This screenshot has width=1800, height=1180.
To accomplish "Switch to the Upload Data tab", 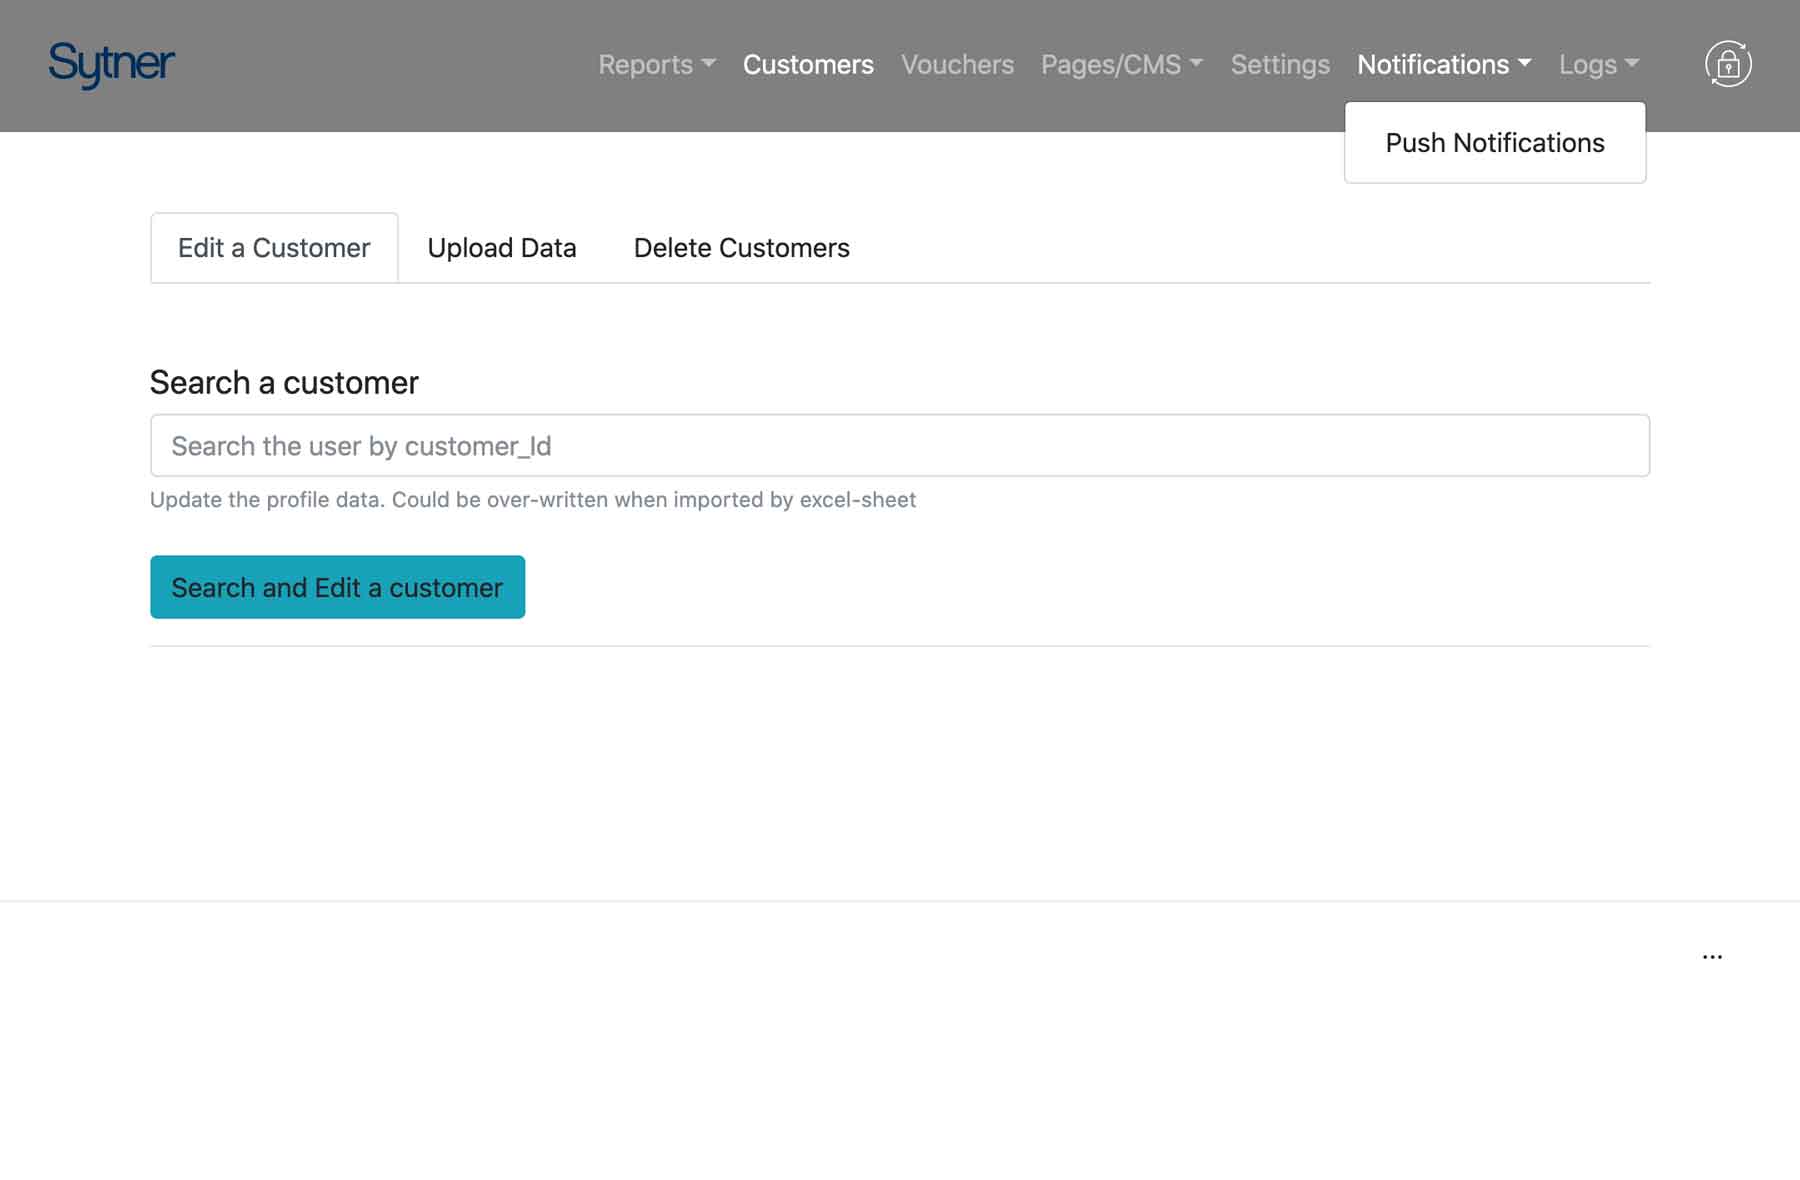I will point(501,248).
